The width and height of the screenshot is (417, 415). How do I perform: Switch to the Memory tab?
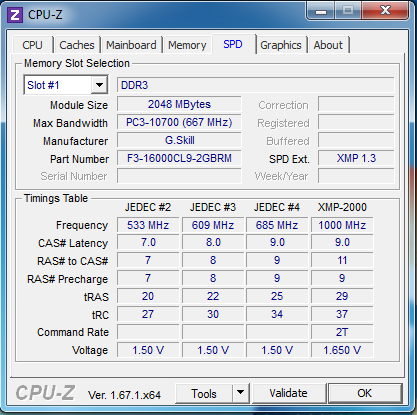[187, 45]
